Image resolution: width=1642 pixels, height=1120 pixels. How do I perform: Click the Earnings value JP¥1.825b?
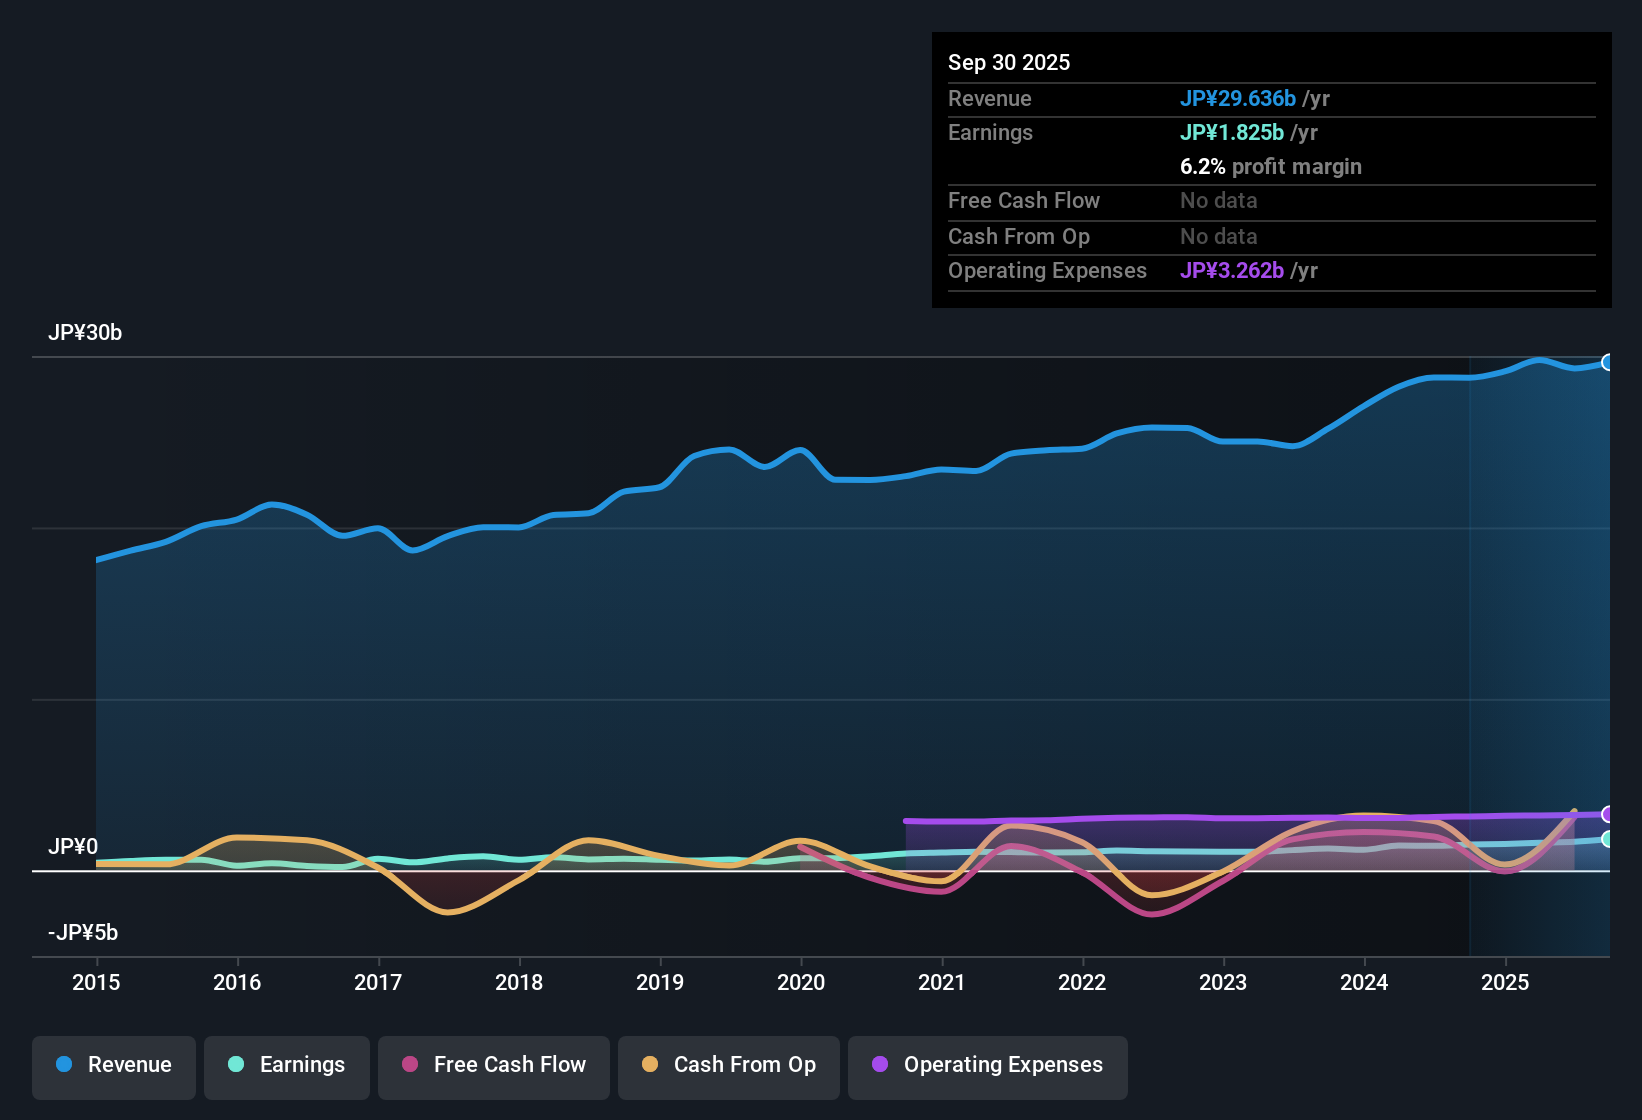pos(1233,132)
